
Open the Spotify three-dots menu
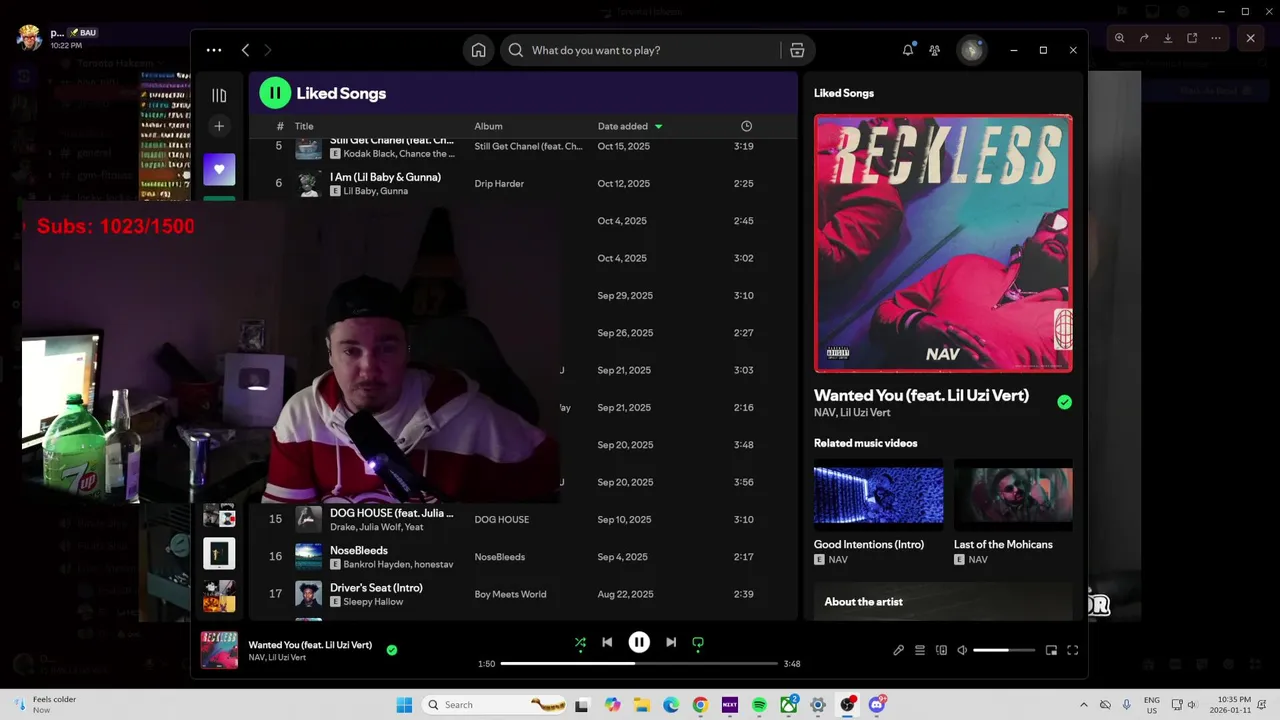click(x=214, y=50)
